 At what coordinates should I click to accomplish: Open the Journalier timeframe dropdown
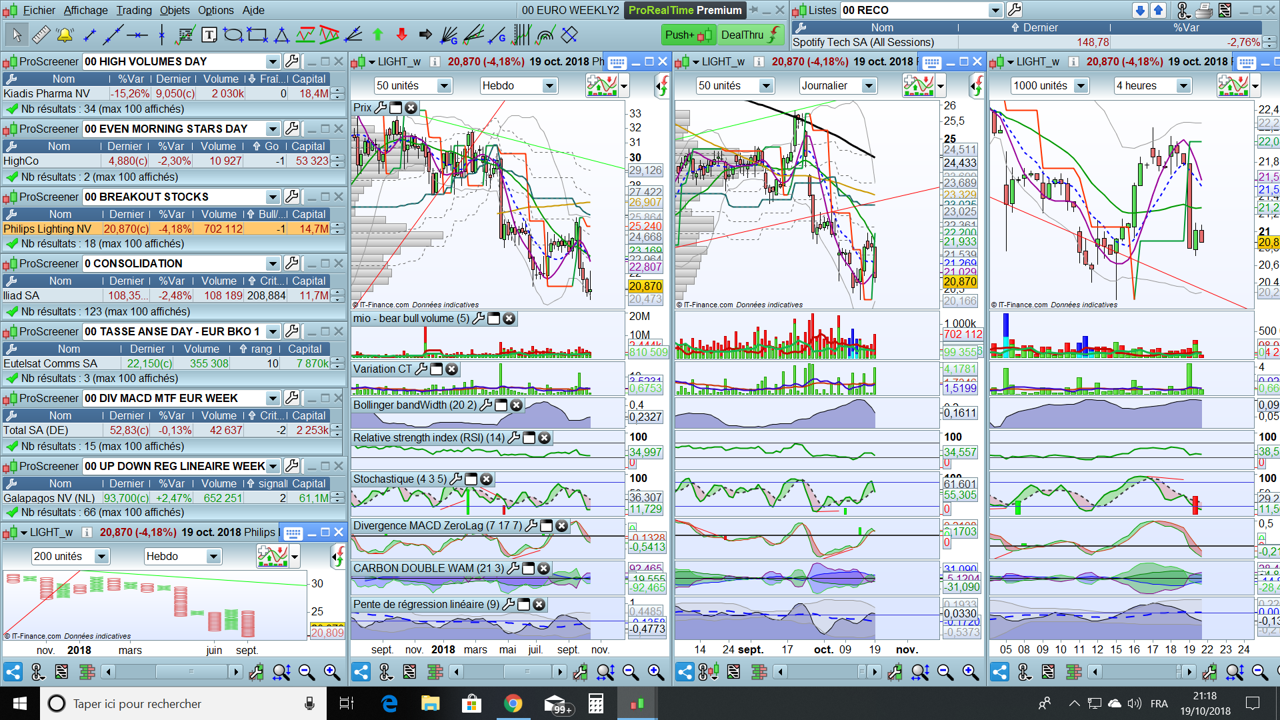point(868,86)
